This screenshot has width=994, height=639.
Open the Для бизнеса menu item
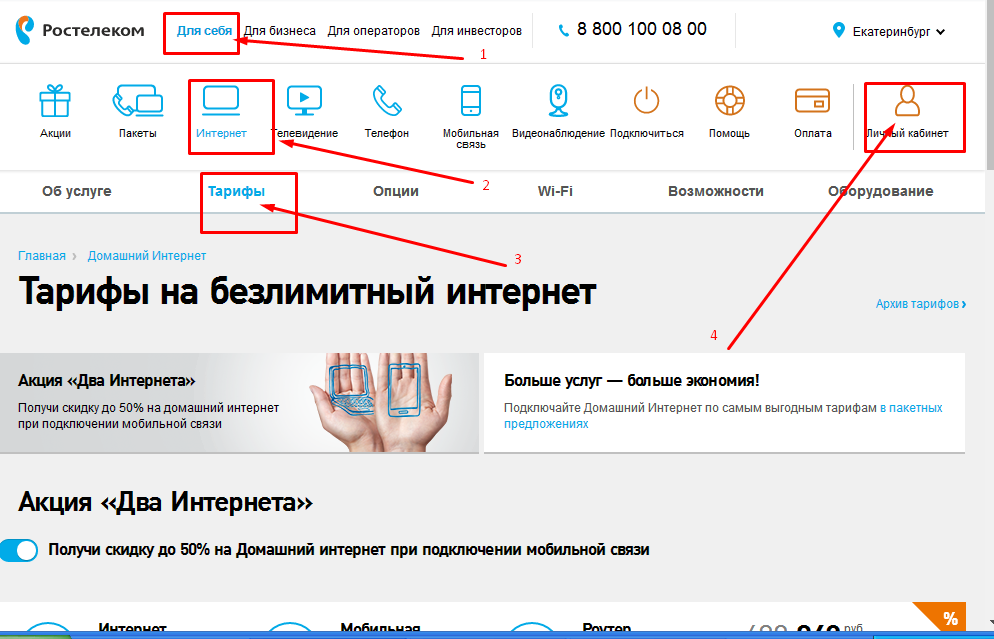[281, 31]
